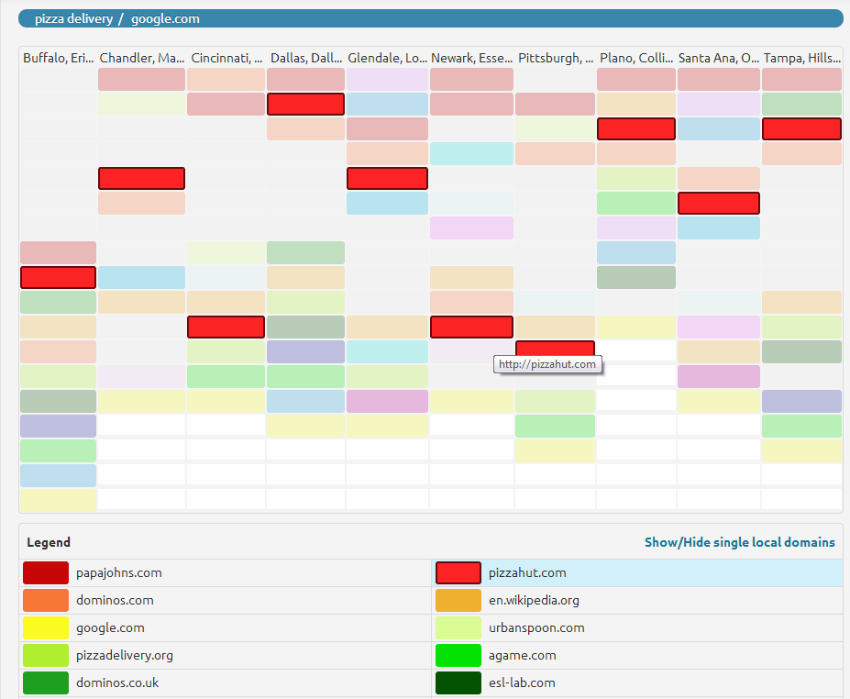Click the 'Dallas, Dall...' column header
This screenshot has height=699, width=850.
[306, 58]
